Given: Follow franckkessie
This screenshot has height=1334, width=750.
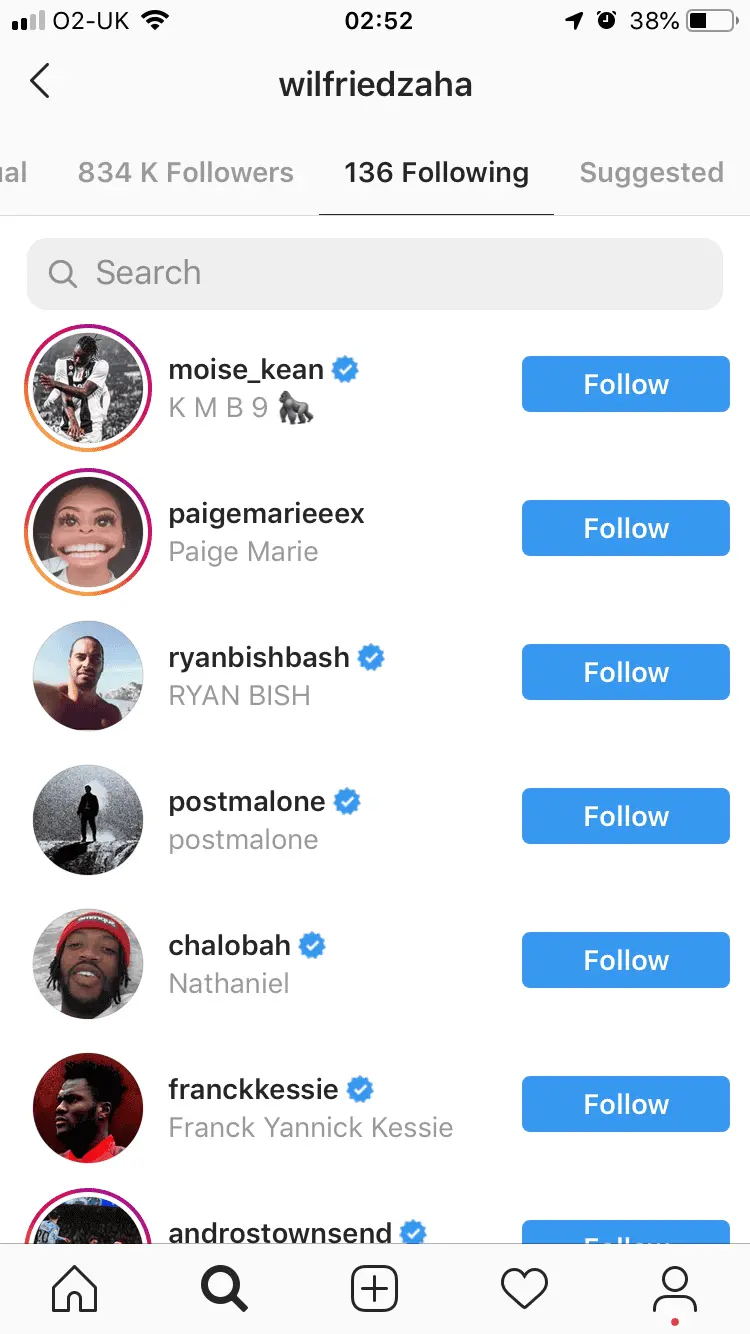Looking at the screenshot, I should (x=626, y=1104).
